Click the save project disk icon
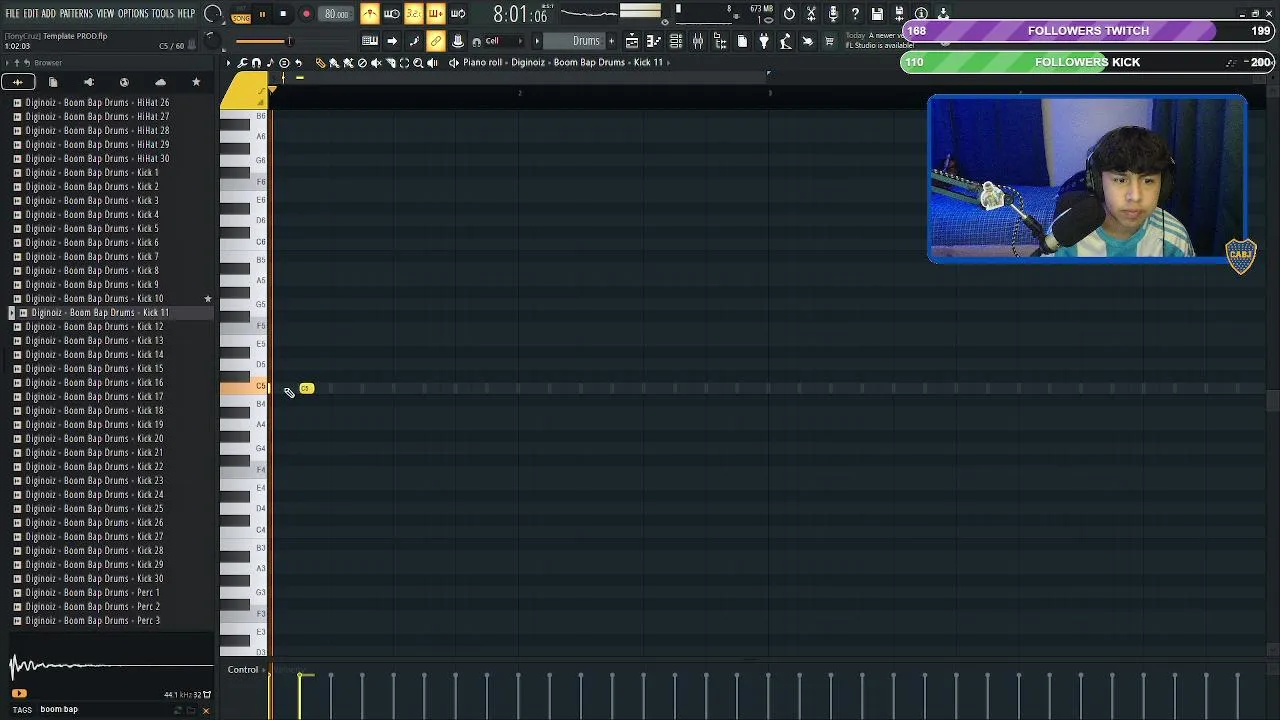The height and width of the screenshot is (720, 1280). tap(877, 14)
